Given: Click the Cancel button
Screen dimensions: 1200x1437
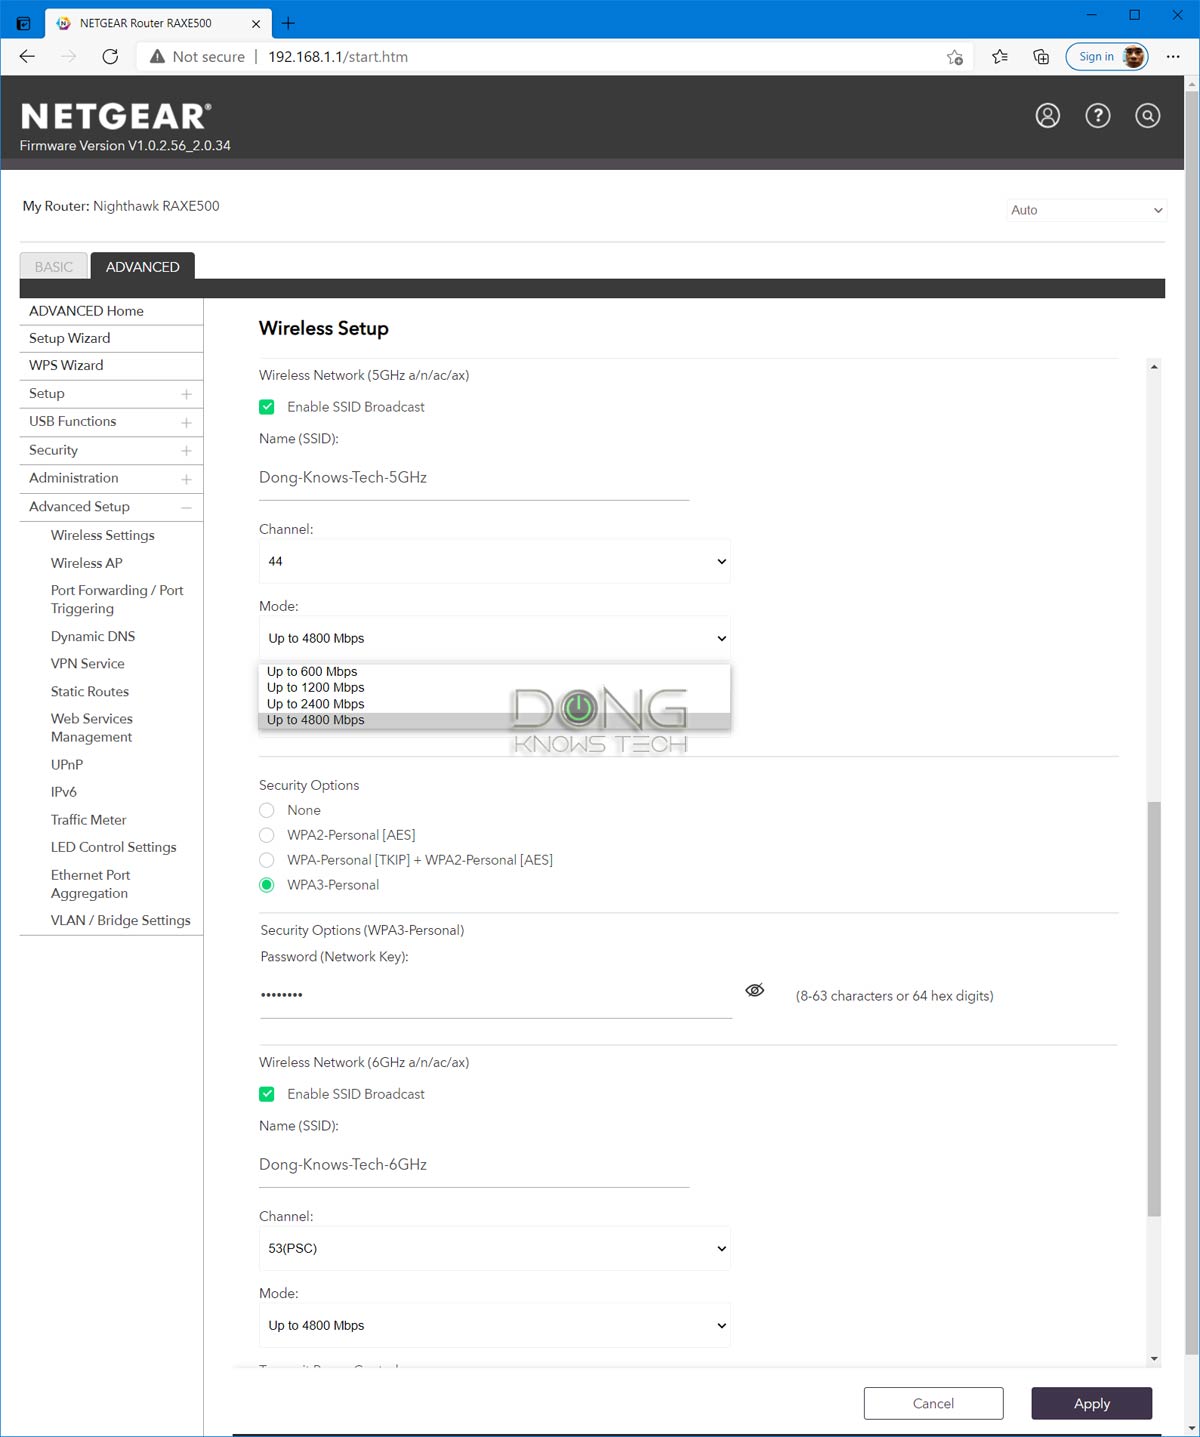Looking at the screenshot, I should [933, 1403].
